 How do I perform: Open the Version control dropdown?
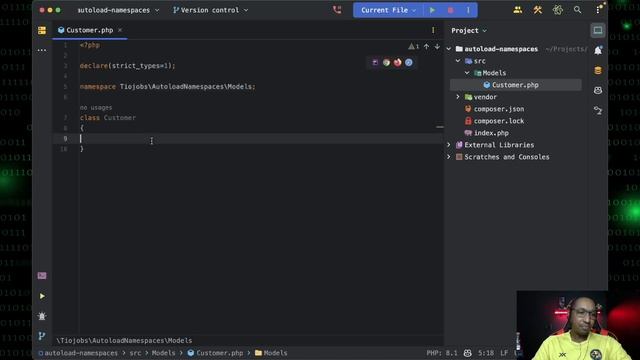[210, 10]
